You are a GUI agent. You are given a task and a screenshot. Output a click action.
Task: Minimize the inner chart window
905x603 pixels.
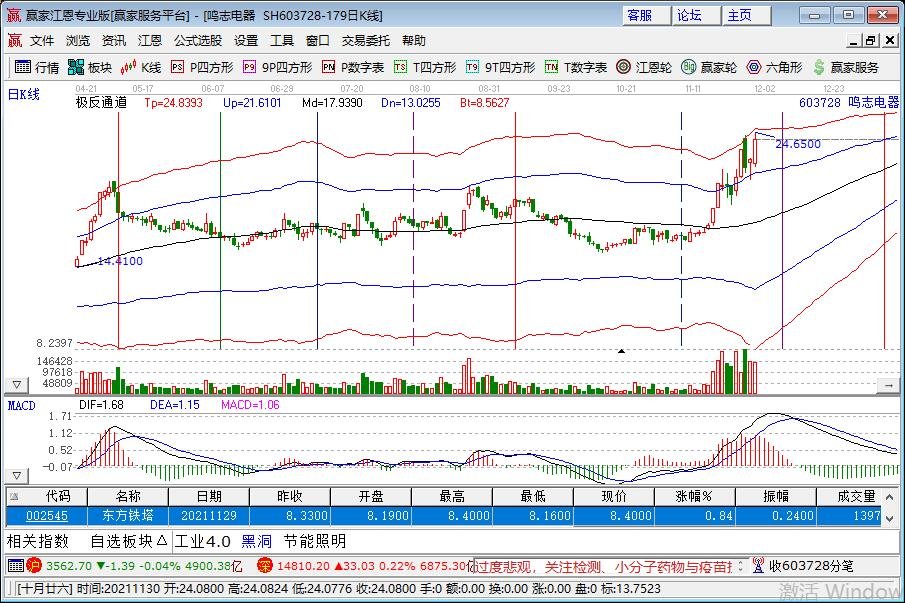click(855, 40)
